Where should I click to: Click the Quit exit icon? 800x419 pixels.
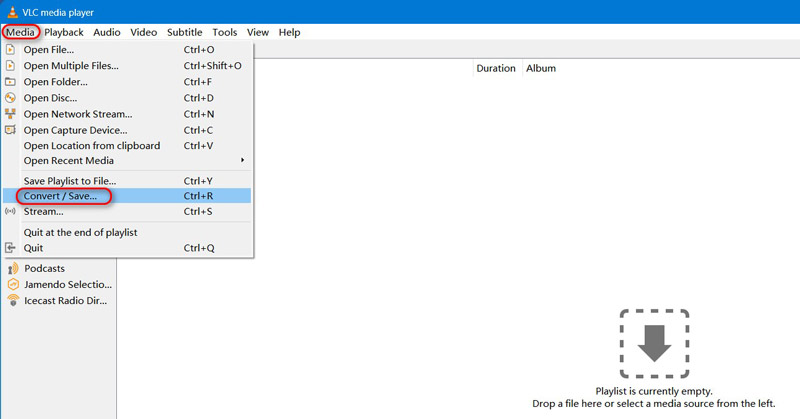[x=10, y=248]
